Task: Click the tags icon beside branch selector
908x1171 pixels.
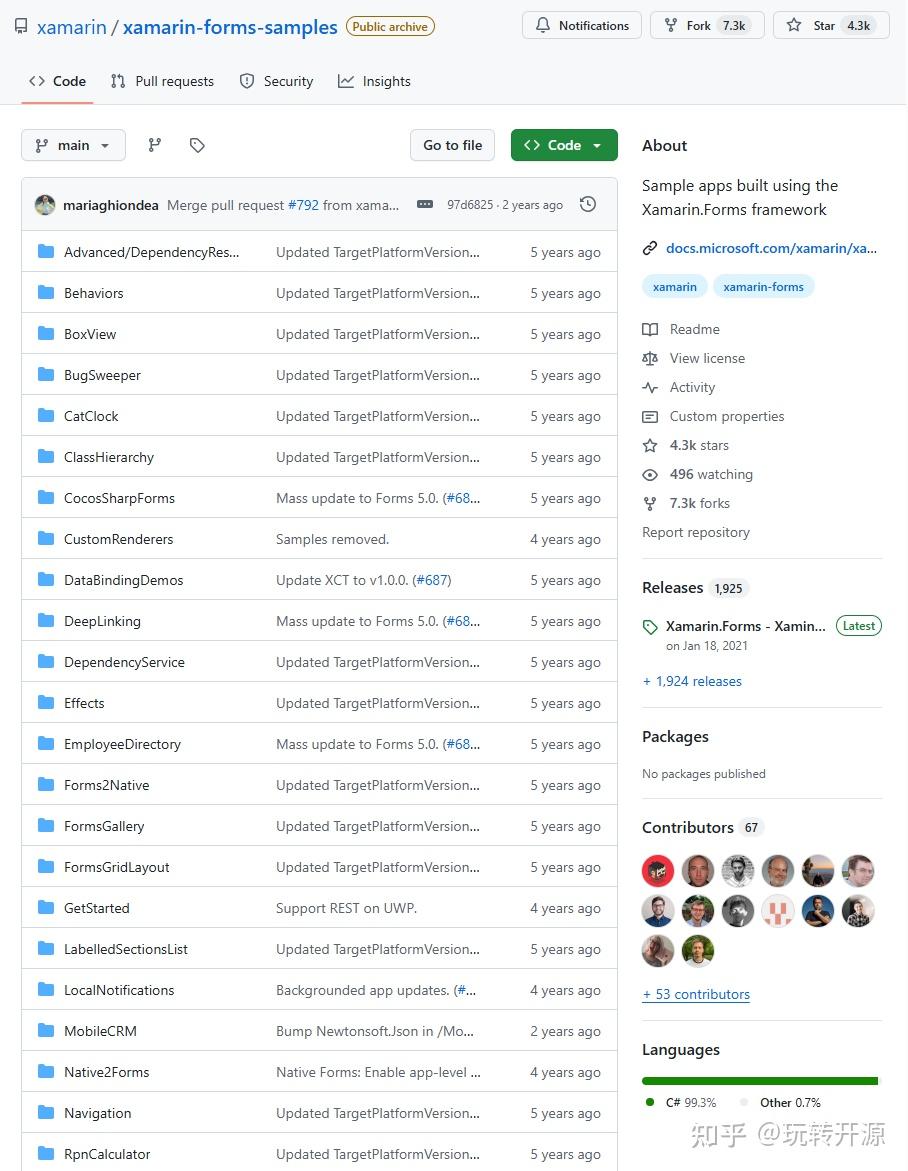Action: (x=197, y=145)
